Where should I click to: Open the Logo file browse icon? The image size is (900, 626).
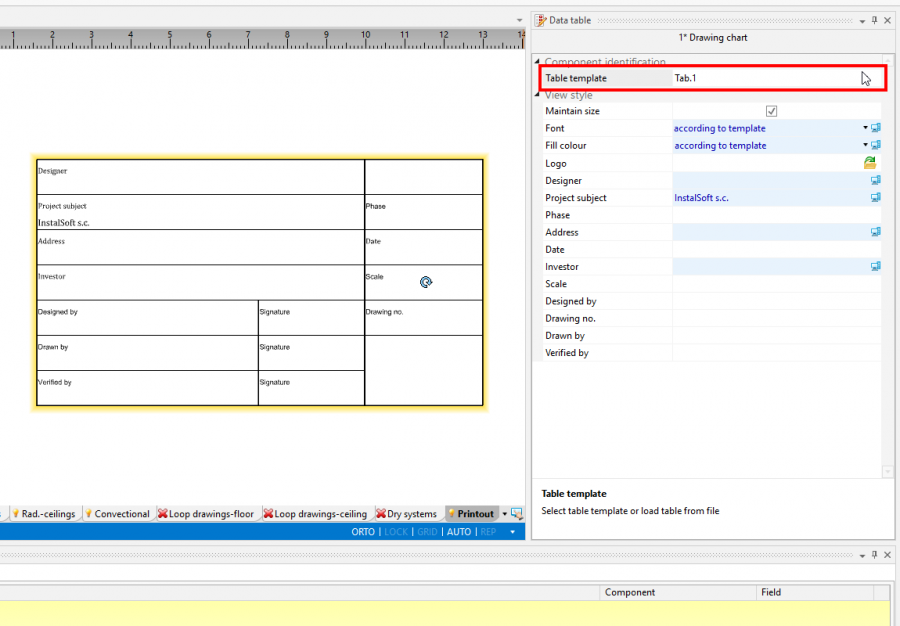click(870, 163)
